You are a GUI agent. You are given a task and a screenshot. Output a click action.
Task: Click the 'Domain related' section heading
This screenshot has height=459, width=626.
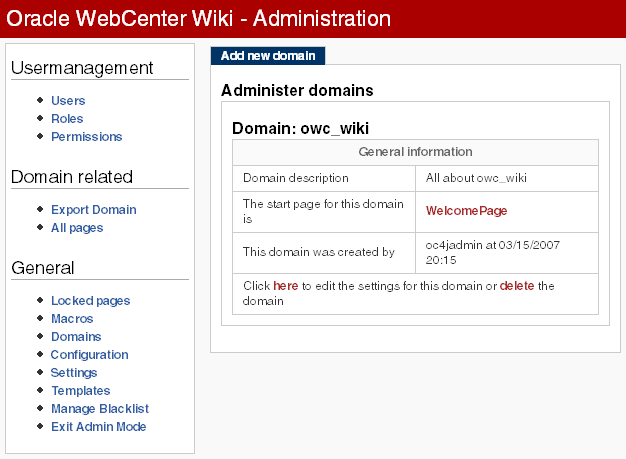[72, 177]
